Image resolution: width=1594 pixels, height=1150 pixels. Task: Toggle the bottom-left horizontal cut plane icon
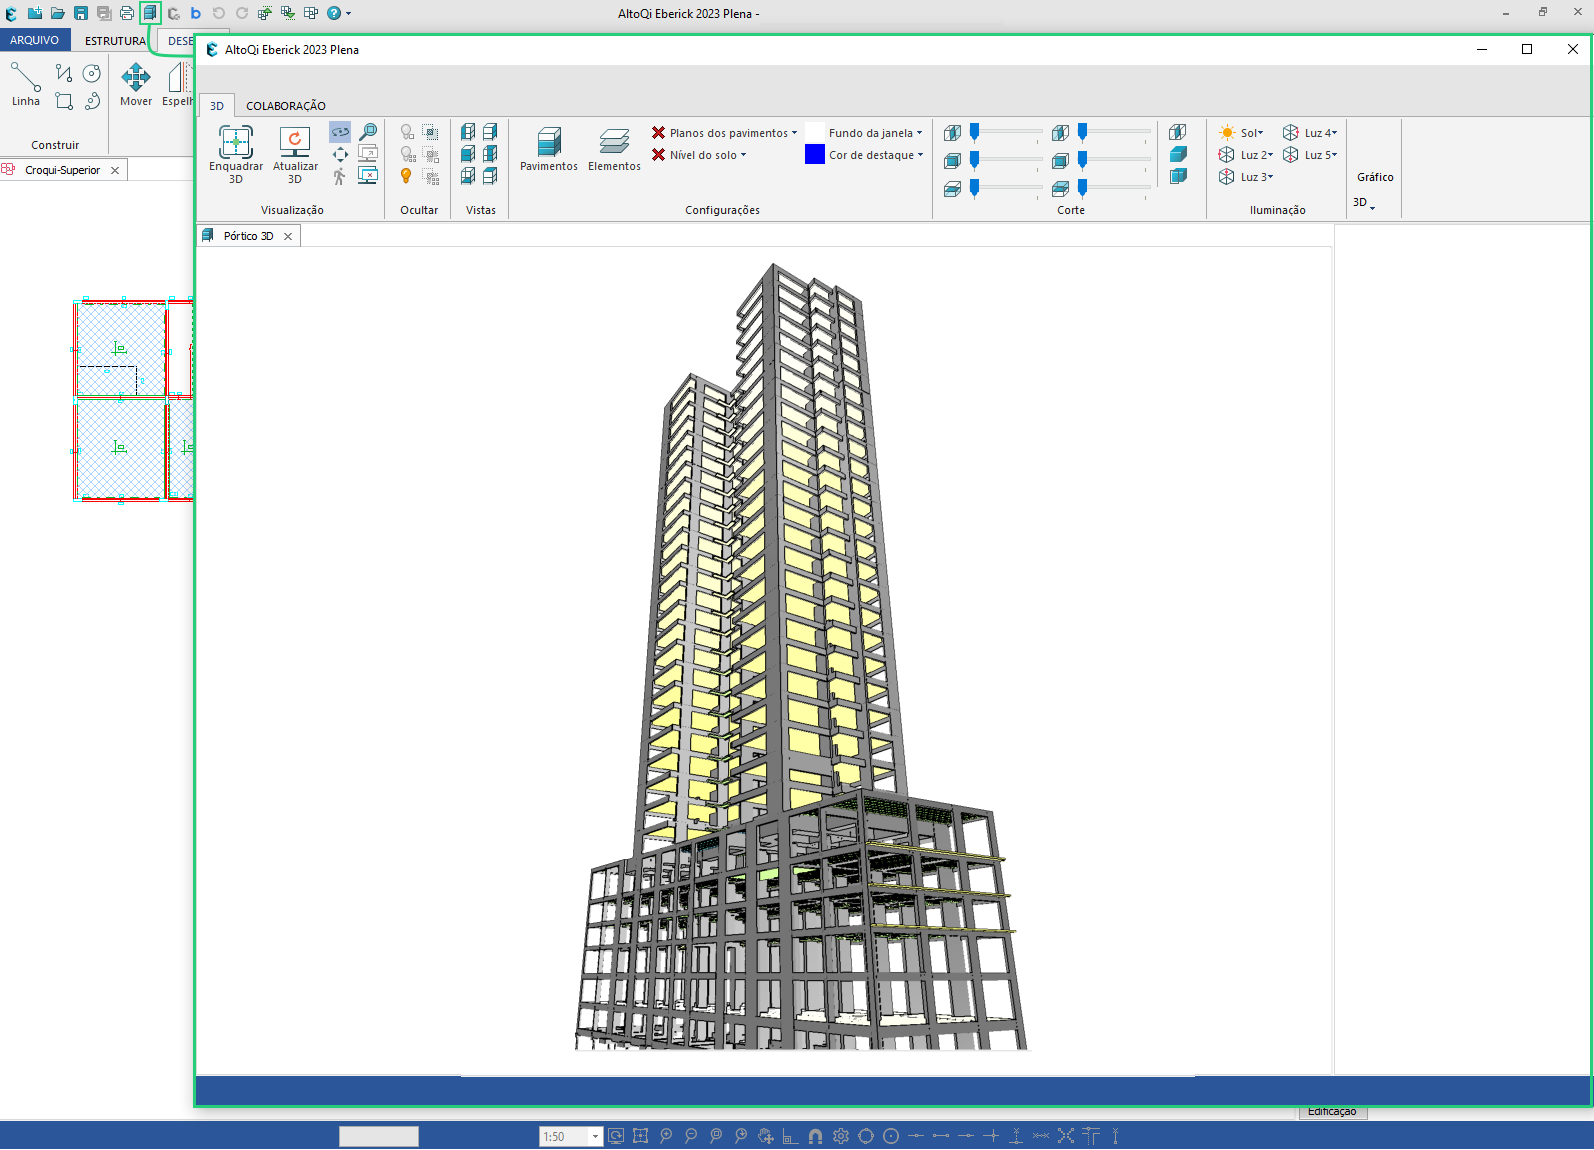point(952,189)
